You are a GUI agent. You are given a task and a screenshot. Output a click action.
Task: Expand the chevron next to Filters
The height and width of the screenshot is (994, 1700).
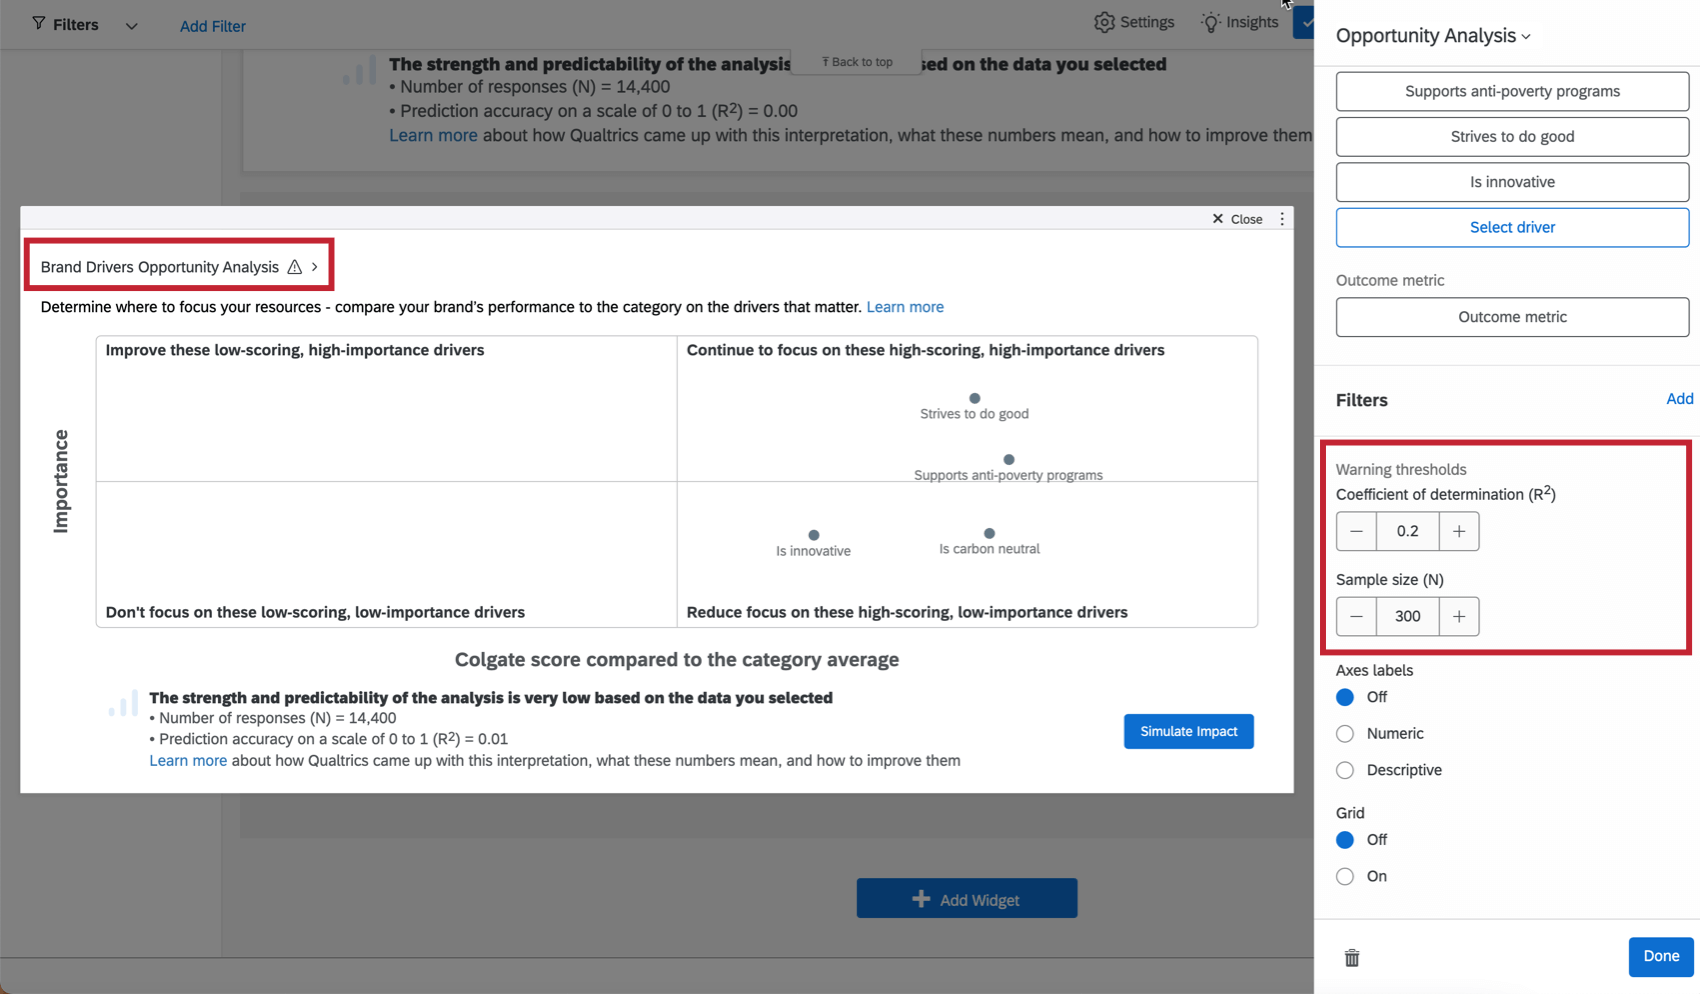131,25
